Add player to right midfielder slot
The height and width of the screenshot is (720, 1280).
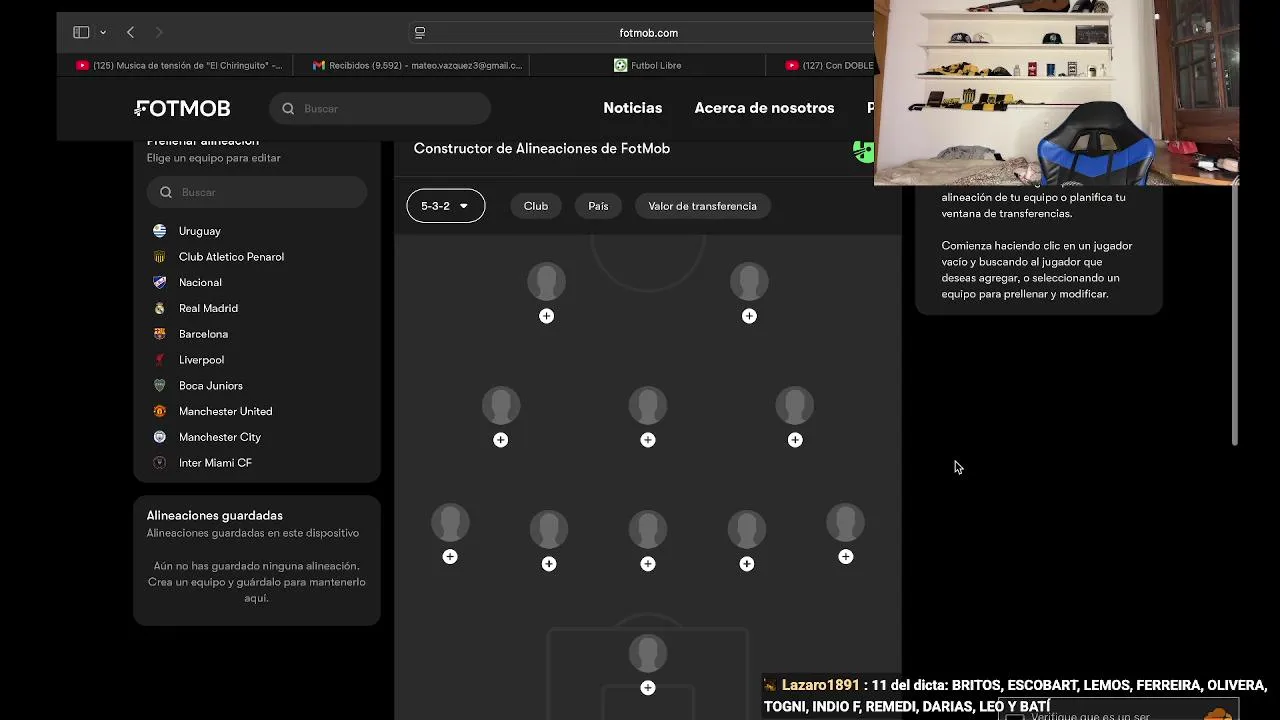click(x=795, y=440)
